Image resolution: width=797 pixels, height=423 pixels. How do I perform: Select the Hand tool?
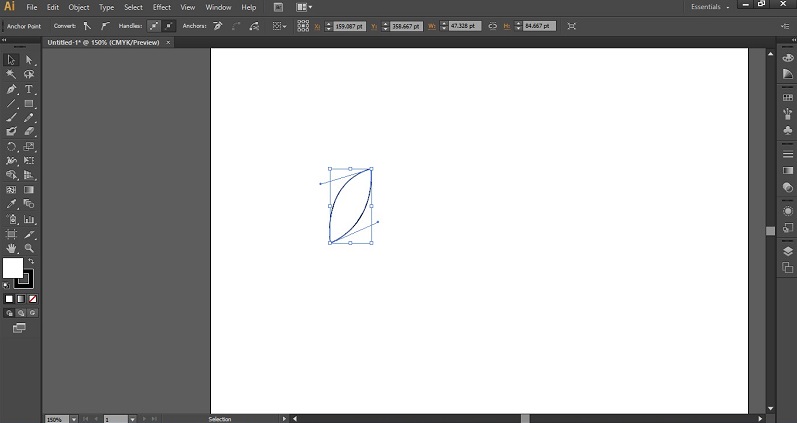click(11, 247)
